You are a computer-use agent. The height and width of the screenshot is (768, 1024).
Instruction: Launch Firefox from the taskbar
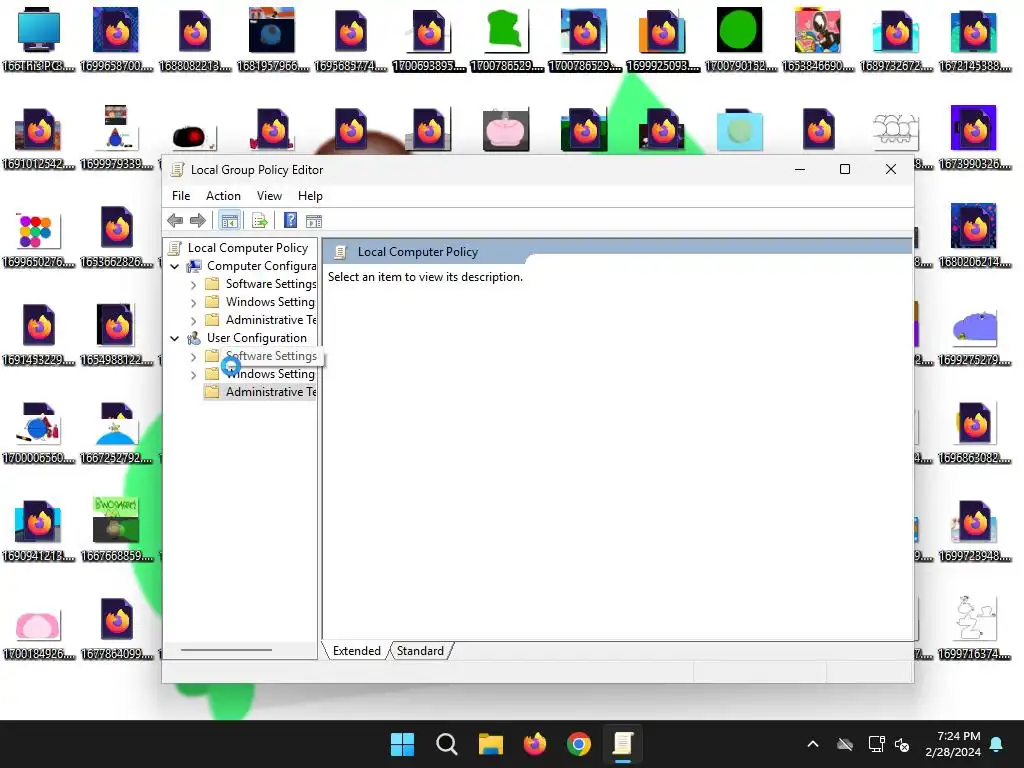click(x=535, y=744)
